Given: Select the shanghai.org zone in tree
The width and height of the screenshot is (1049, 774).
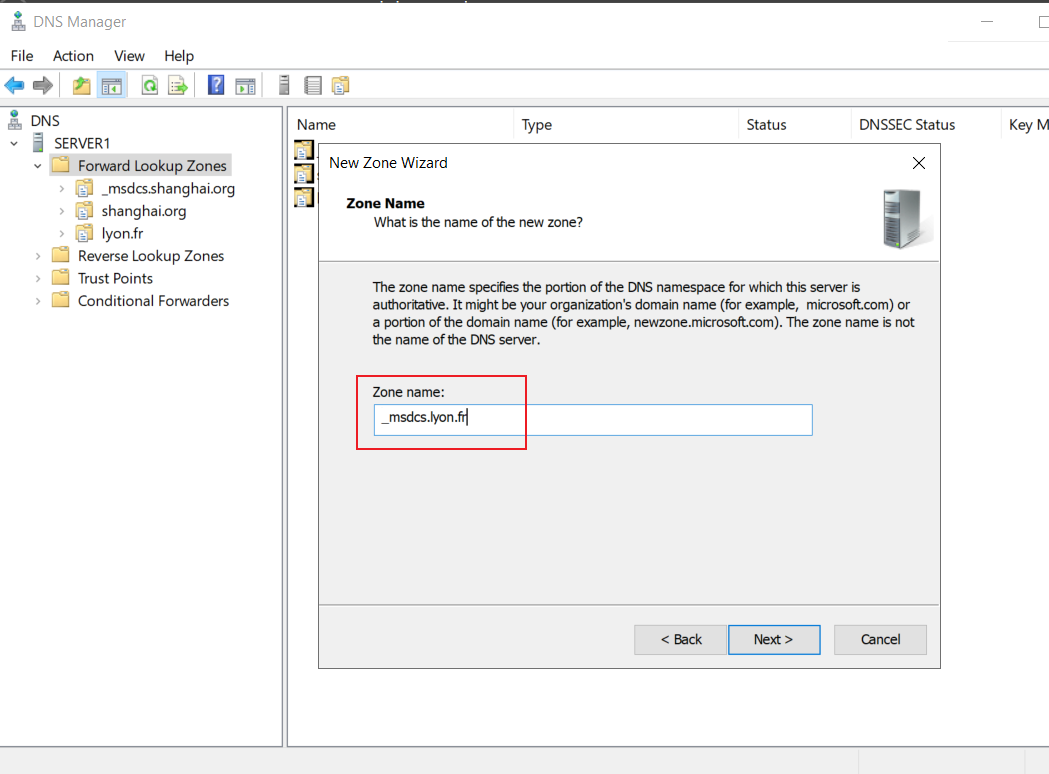Looking at the screenshot, I should pyautogui.click(x=144, y=211).
